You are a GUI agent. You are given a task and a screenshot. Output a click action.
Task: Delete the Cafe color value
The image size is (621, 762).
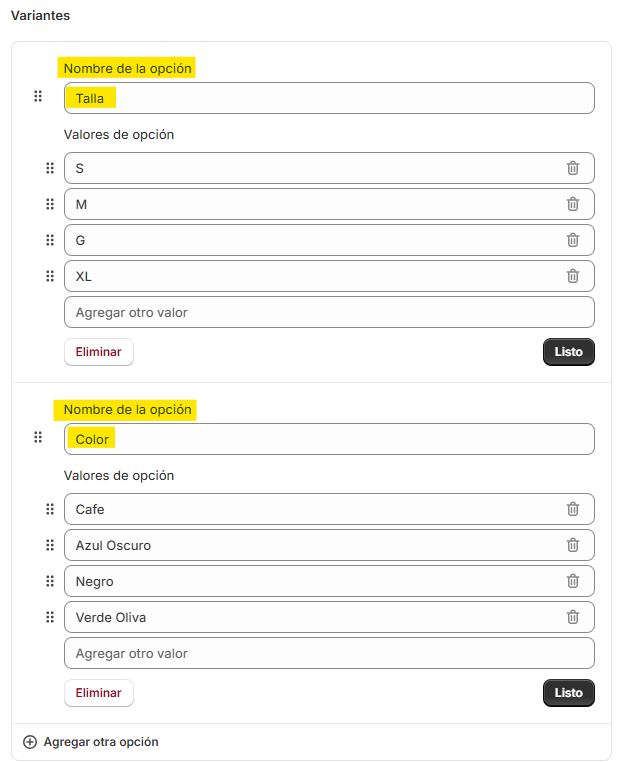tap(572, 509)
